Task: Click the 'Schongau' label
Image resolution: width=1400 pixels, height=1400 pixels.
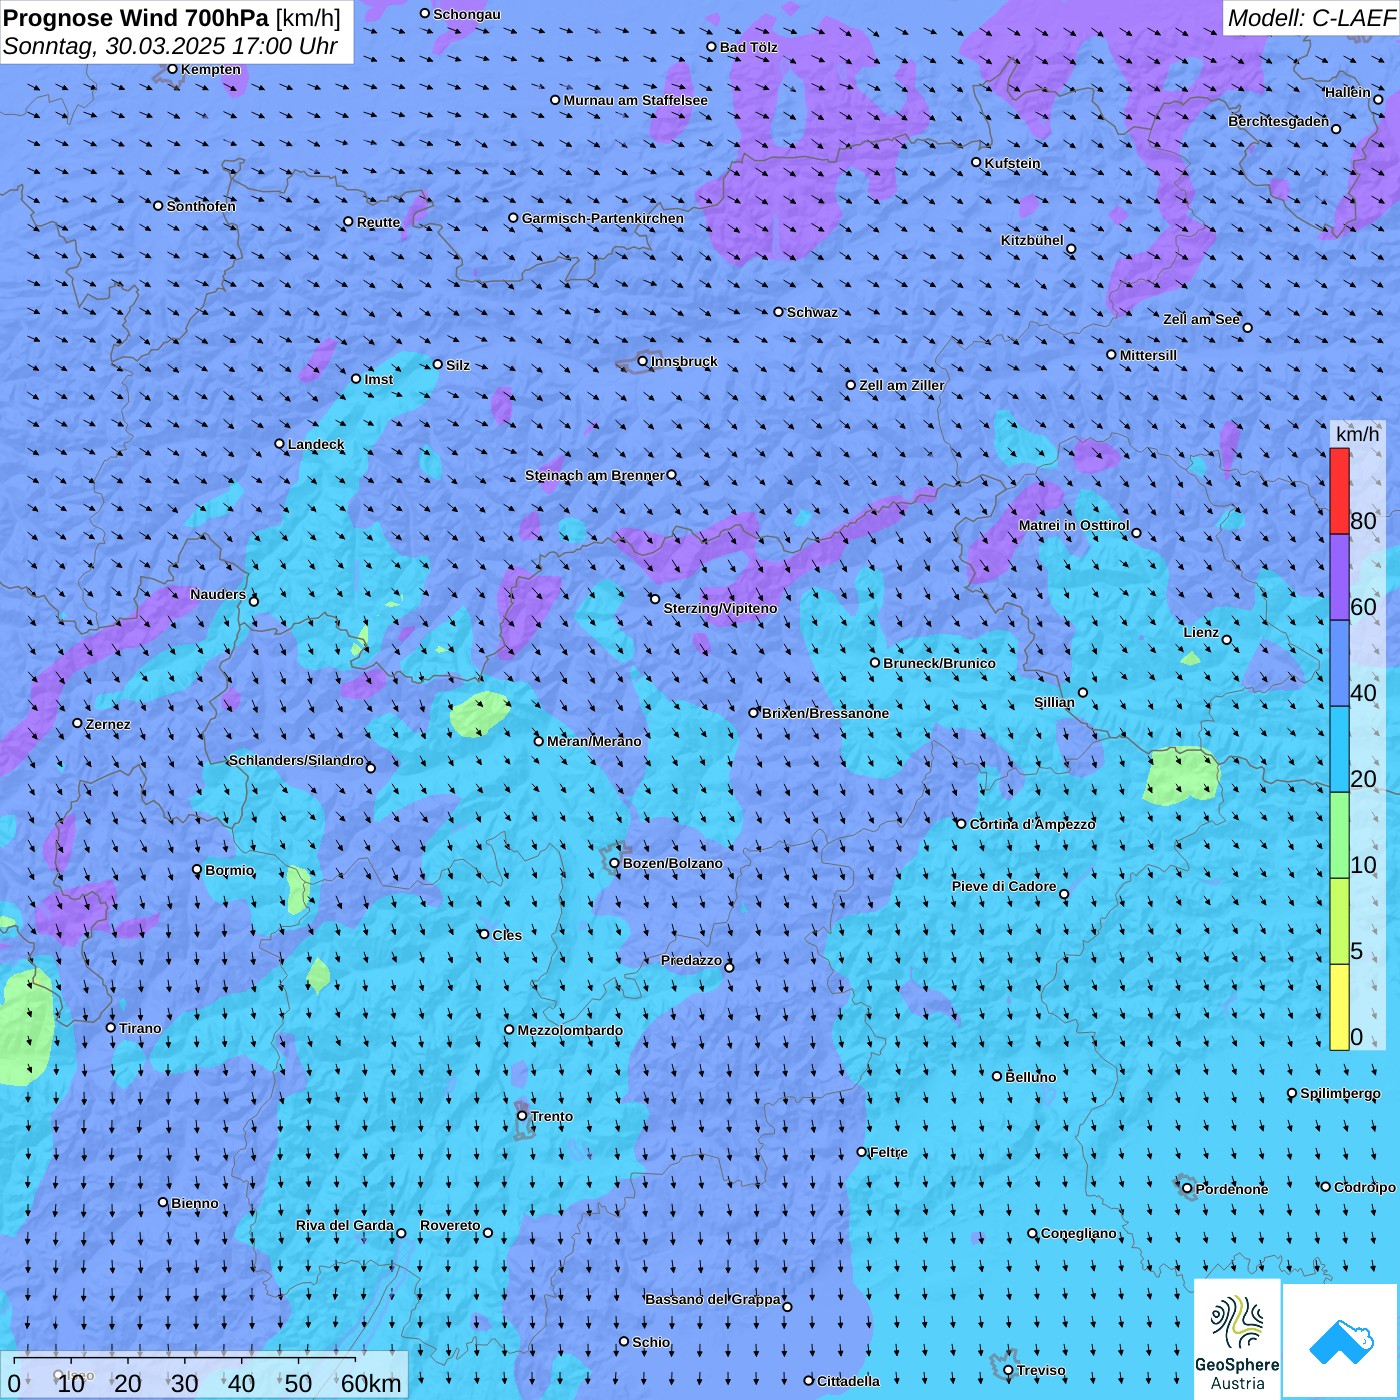Action: (466, 14)
